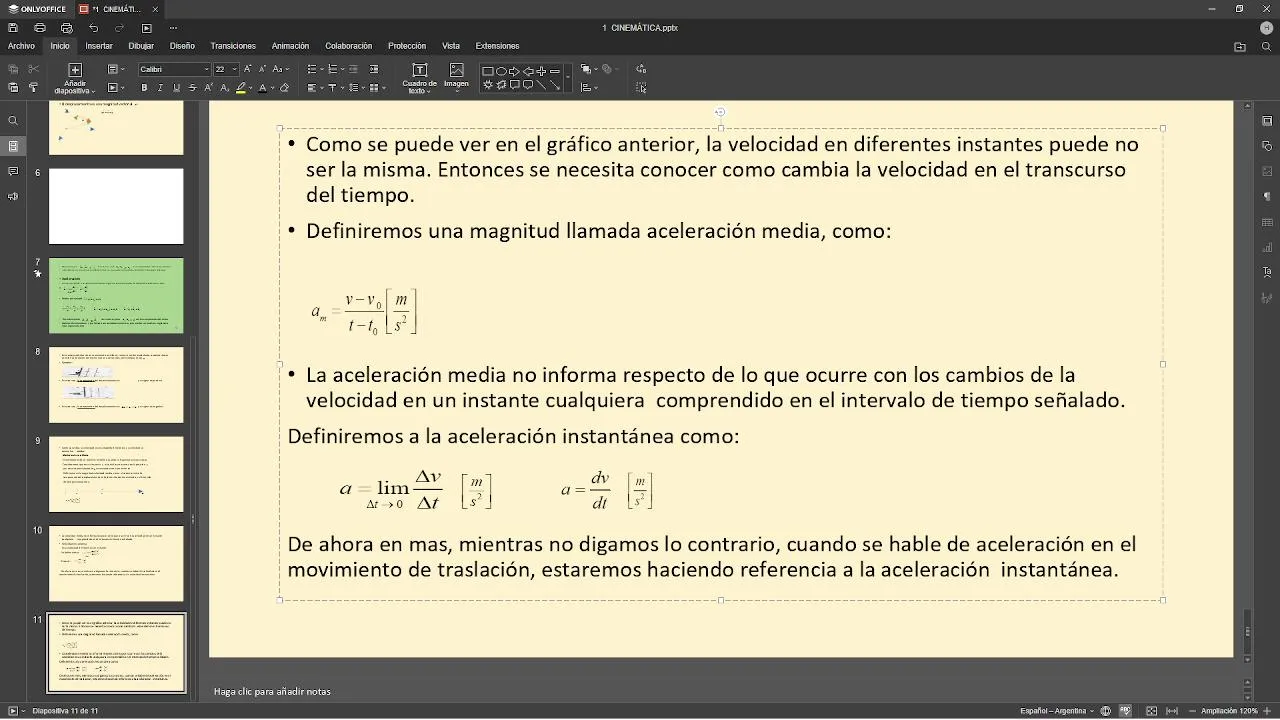This screenshot has width=1280, height=720.
Task: Toggle italic formatting
Action: point(160,88)
